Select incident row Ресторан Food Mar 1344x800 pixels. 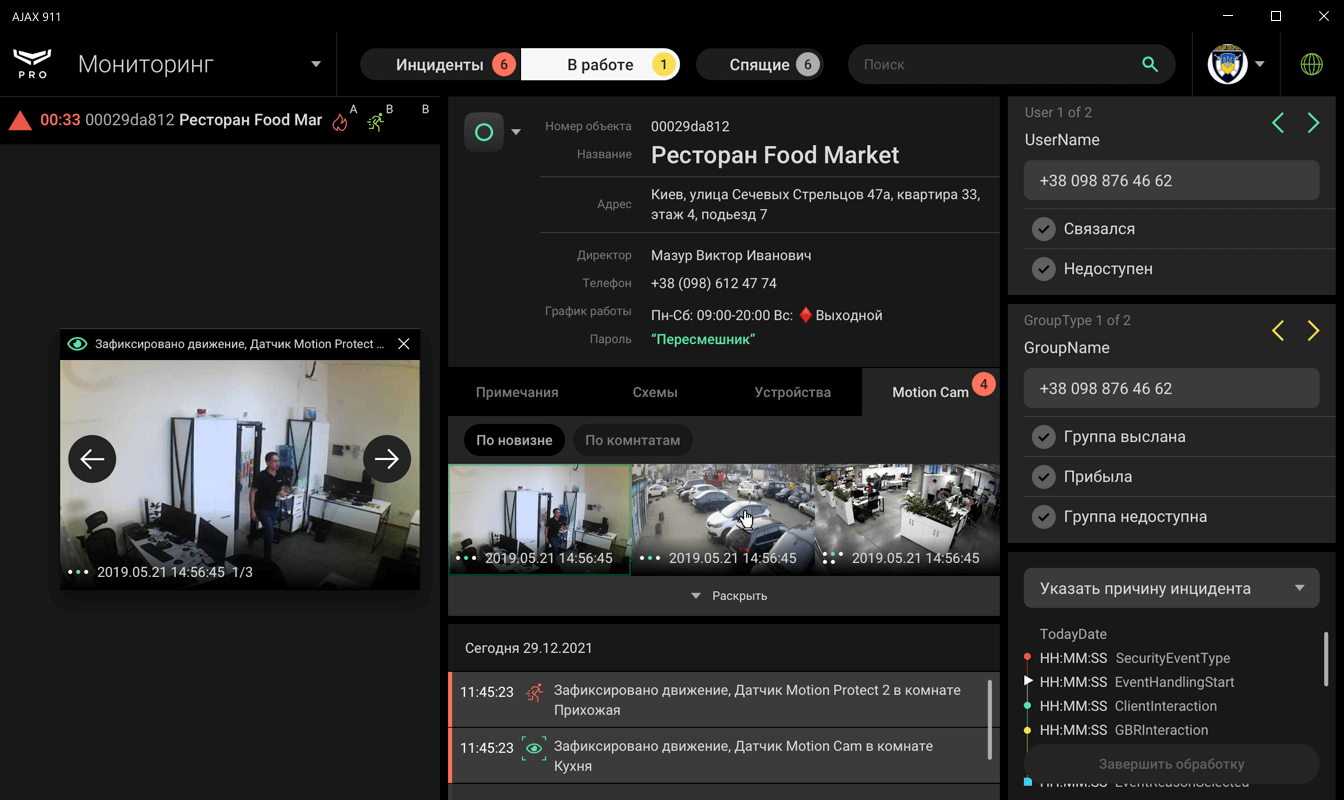220,121
